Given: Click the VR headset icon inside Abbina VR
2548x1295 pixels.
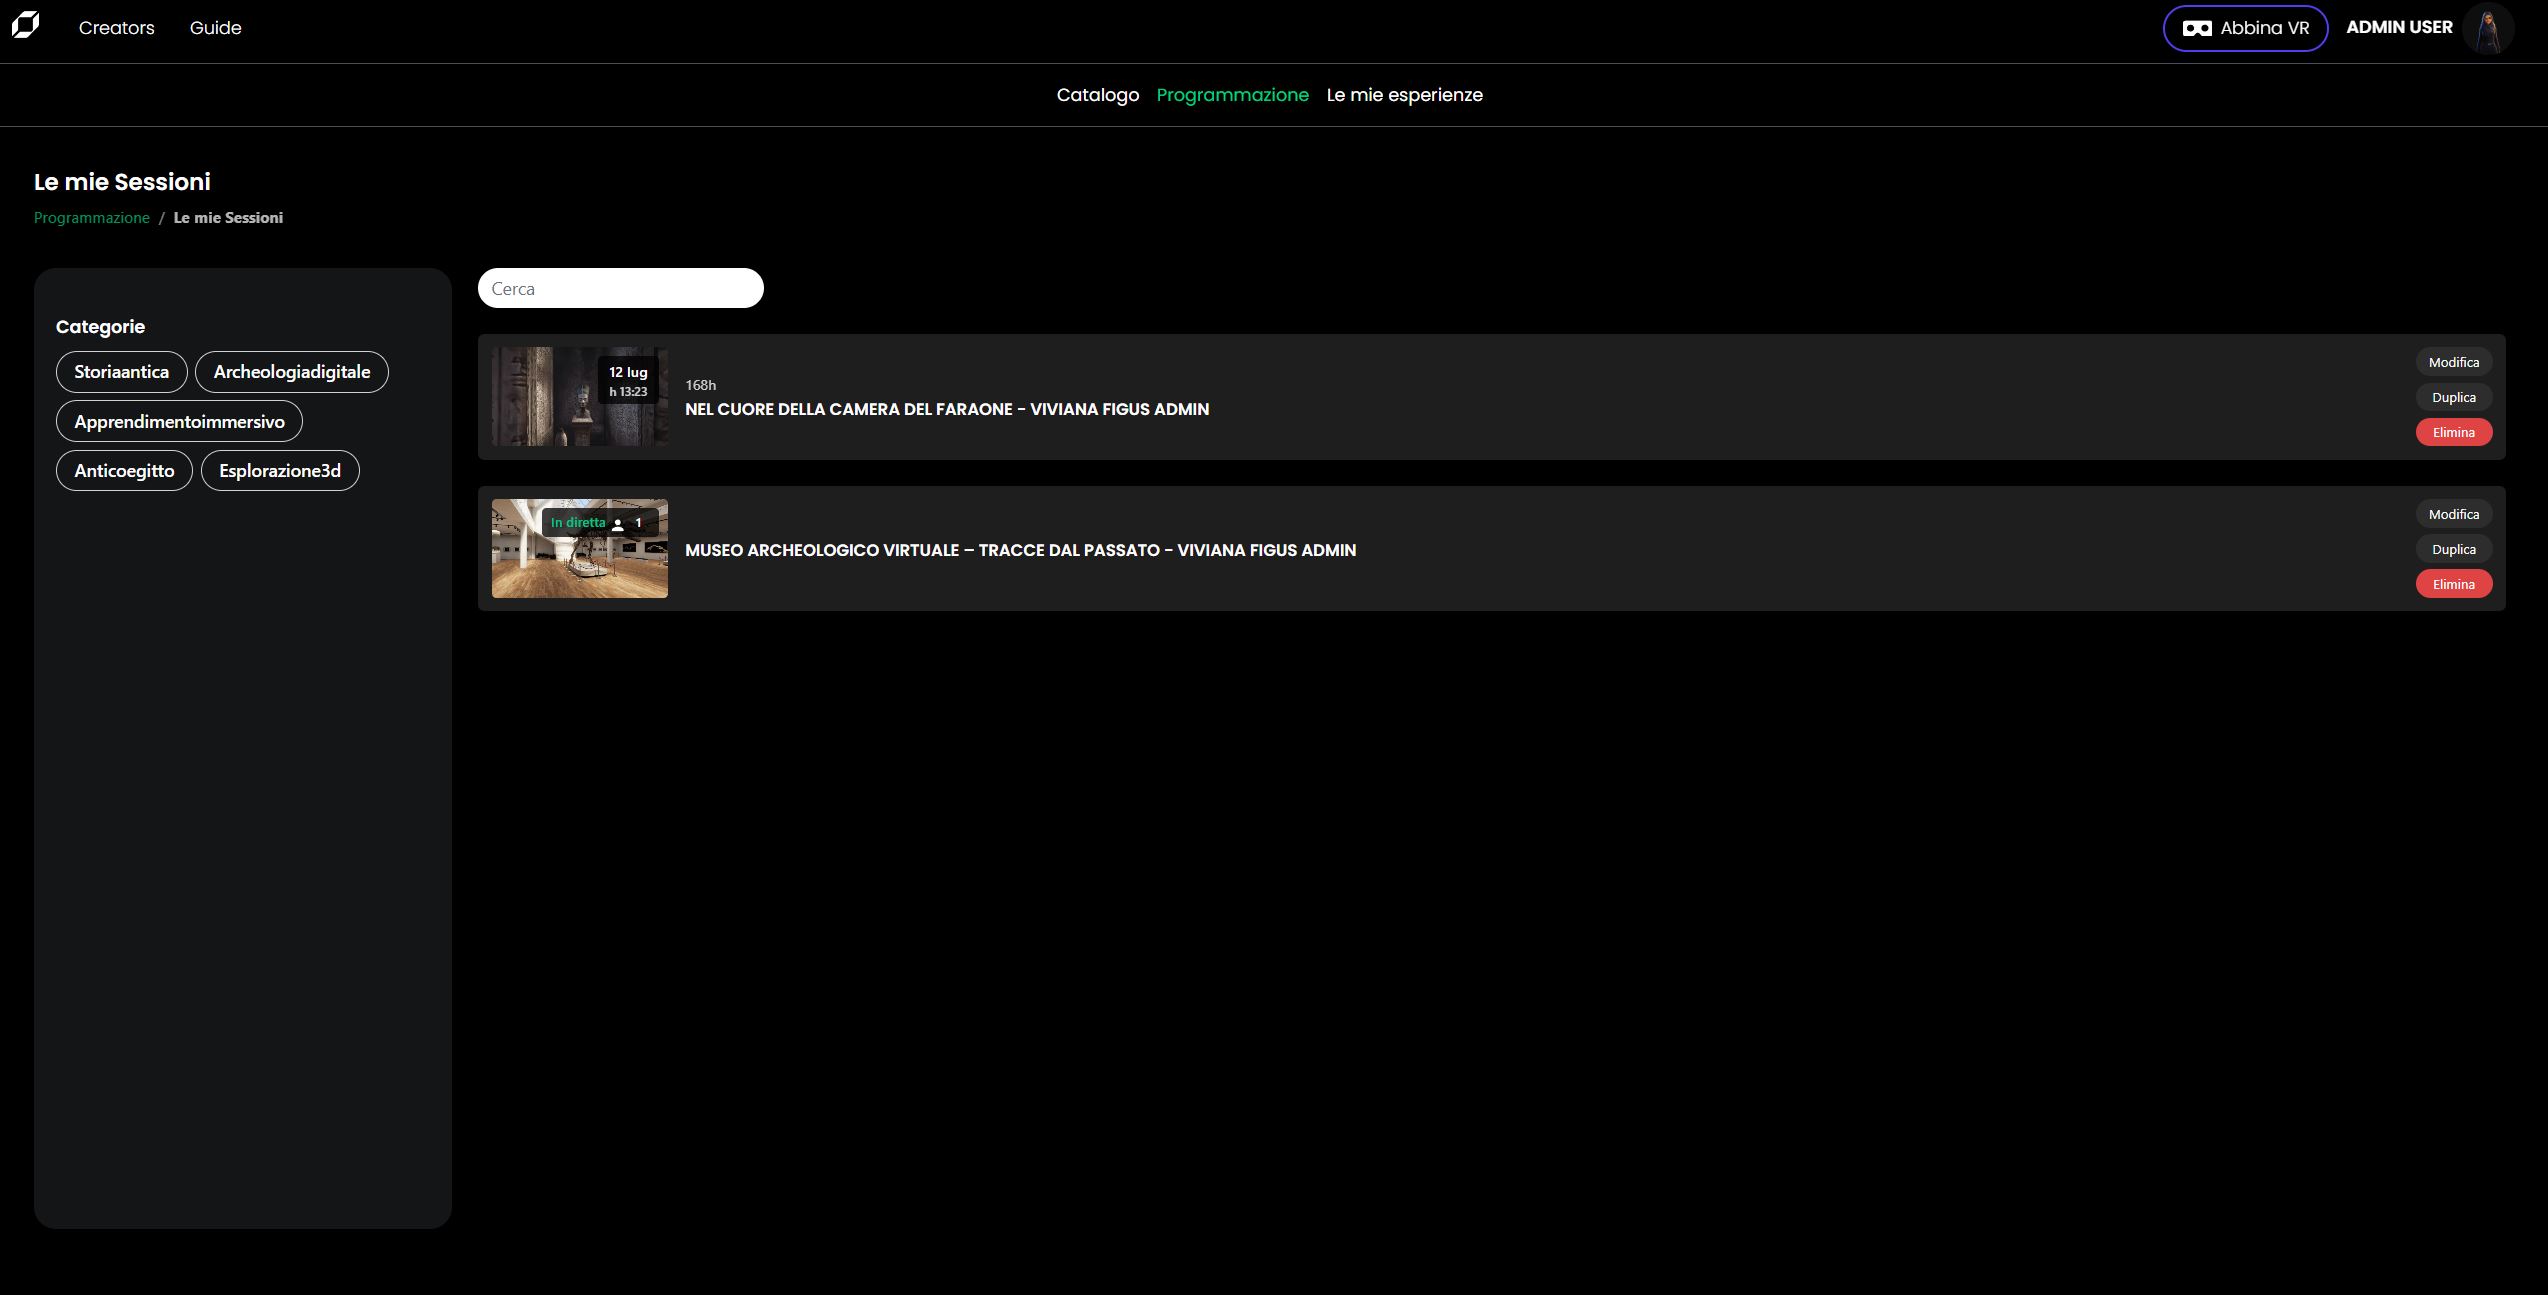Looking at the screenshot, I should 2198,27.
